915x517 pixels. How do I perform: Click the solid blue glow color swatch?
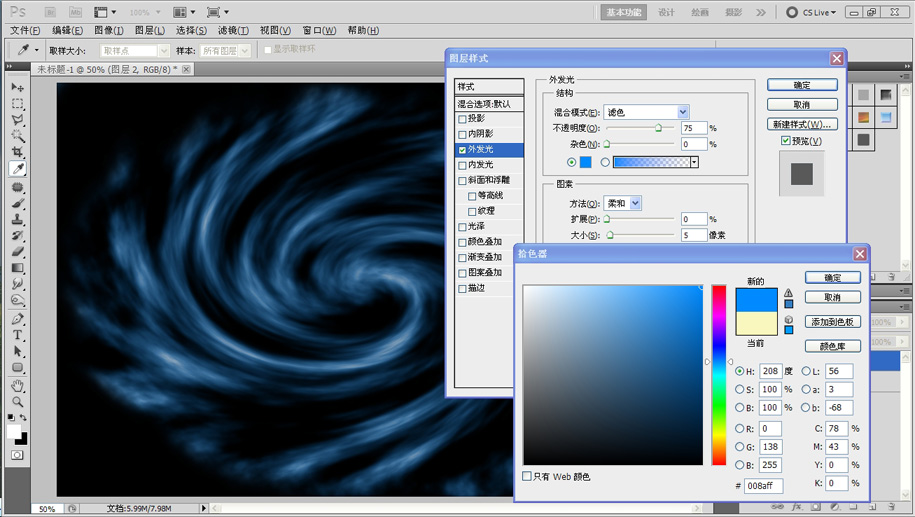pyautogui.click(x=585, y=162)
